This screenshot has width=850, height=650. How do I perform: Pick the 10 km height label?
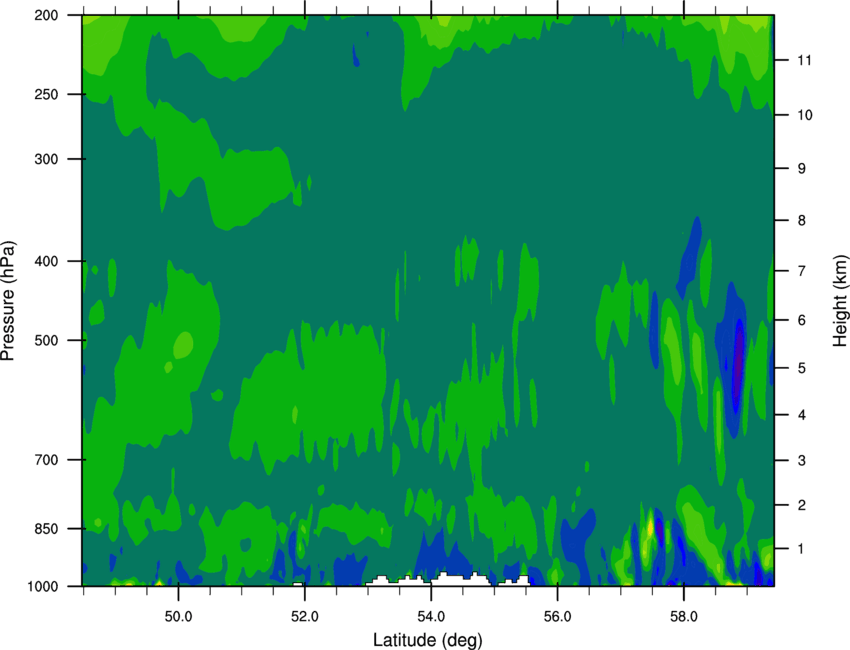(x=804, y=115)
